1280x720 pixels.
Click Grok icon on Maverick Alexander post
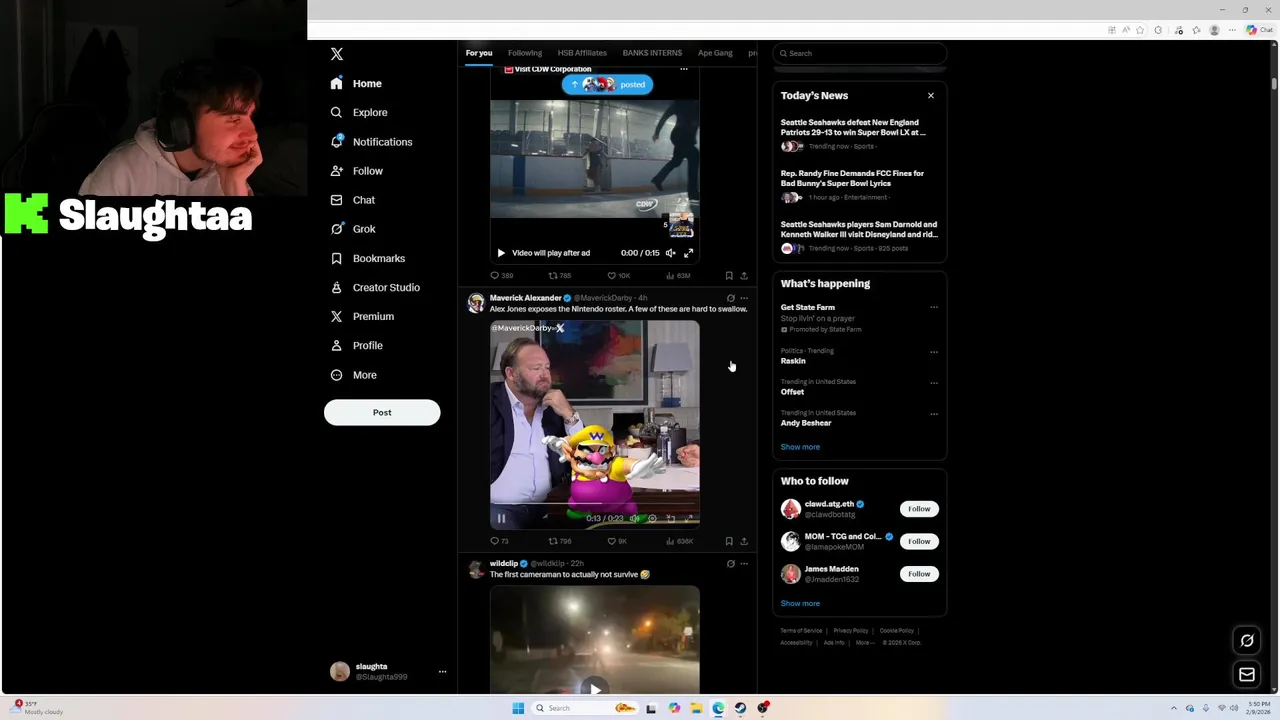tap(730, 298)
